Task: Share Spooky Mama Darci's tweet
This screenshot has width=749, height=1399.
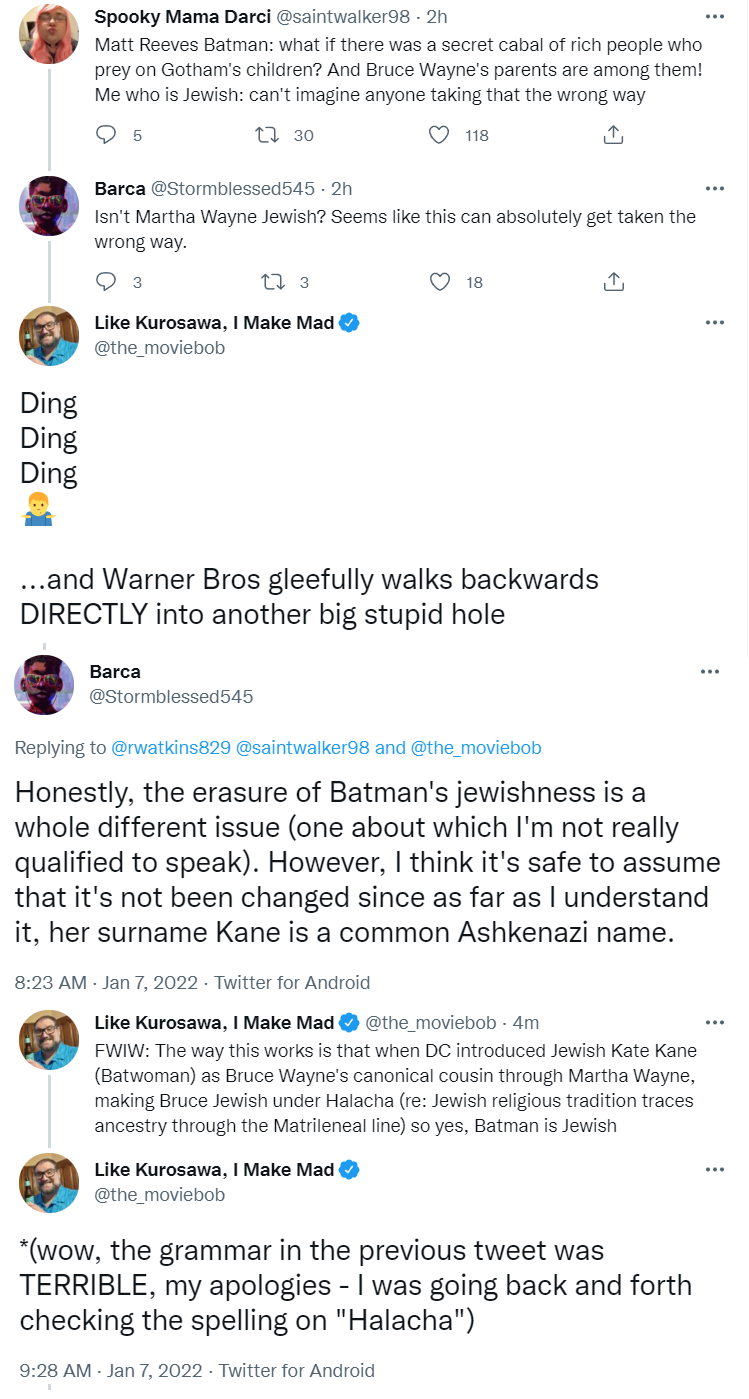Action: pyautogui.click(x=614, y=134)
